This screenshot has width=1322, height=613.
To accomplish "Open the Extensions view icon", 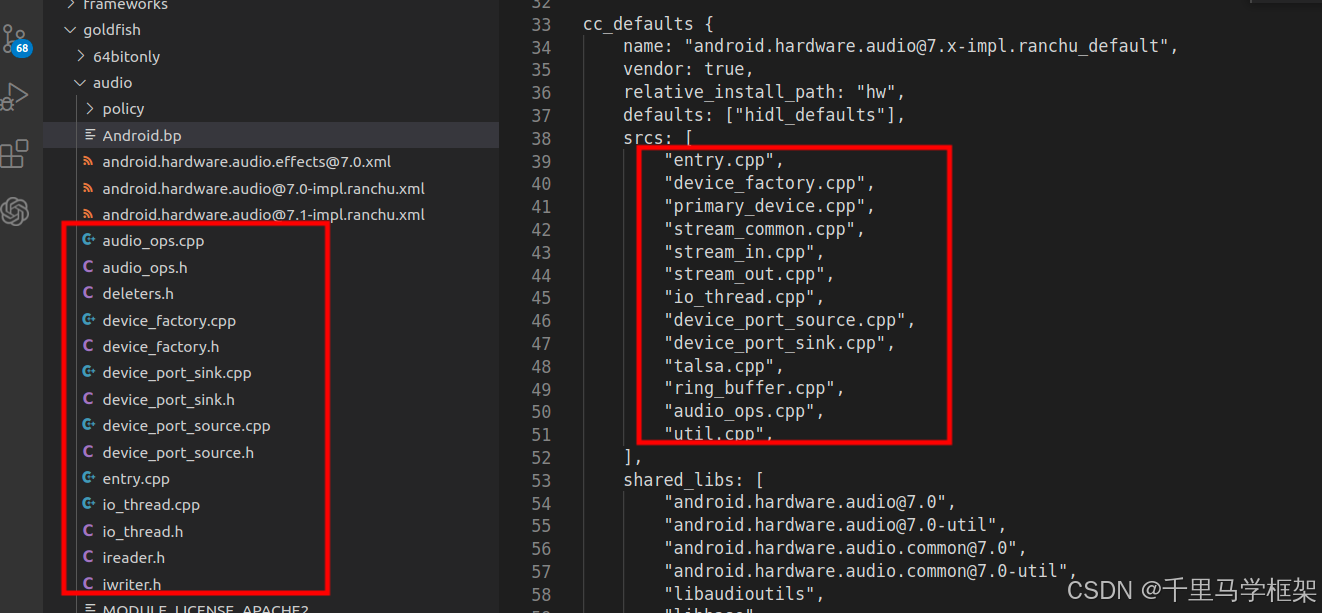I will point(15,153).
